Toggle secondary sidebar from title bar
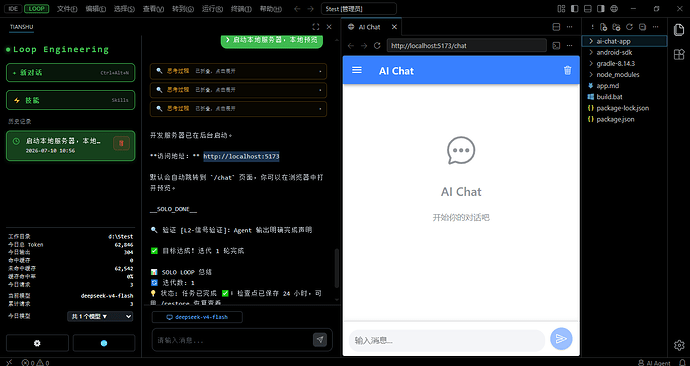 pyautogui.click(x=601, y=8)
